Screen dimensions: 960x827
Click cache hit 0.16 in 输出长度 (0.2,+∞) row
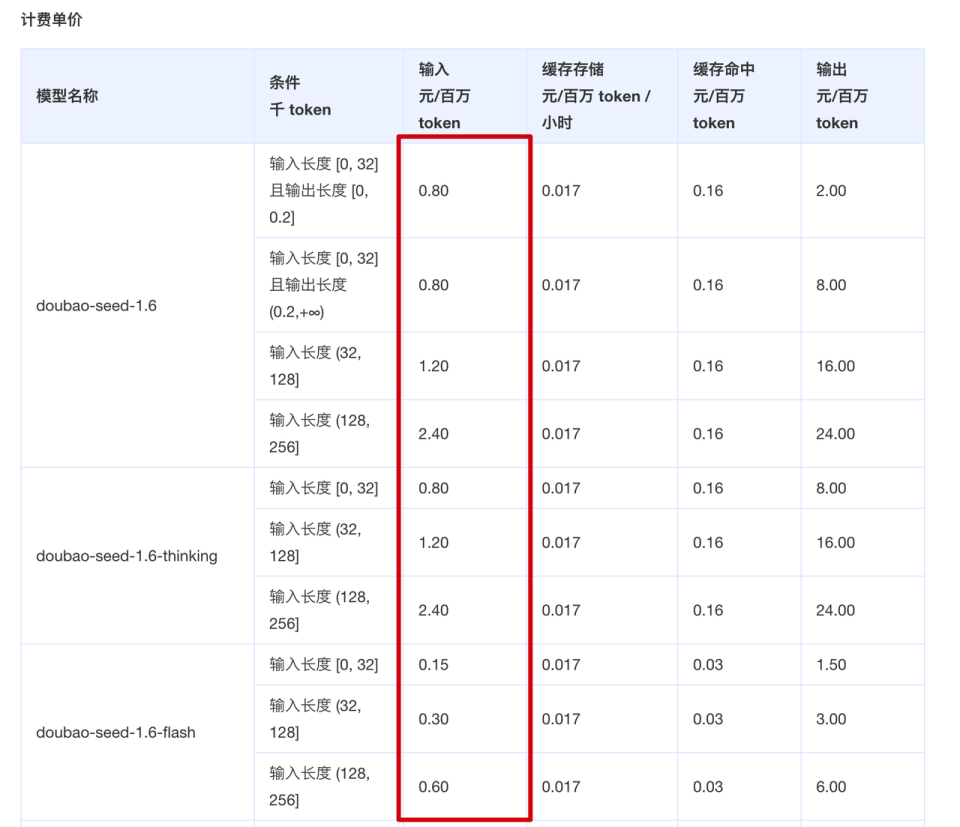coord(708,285)
